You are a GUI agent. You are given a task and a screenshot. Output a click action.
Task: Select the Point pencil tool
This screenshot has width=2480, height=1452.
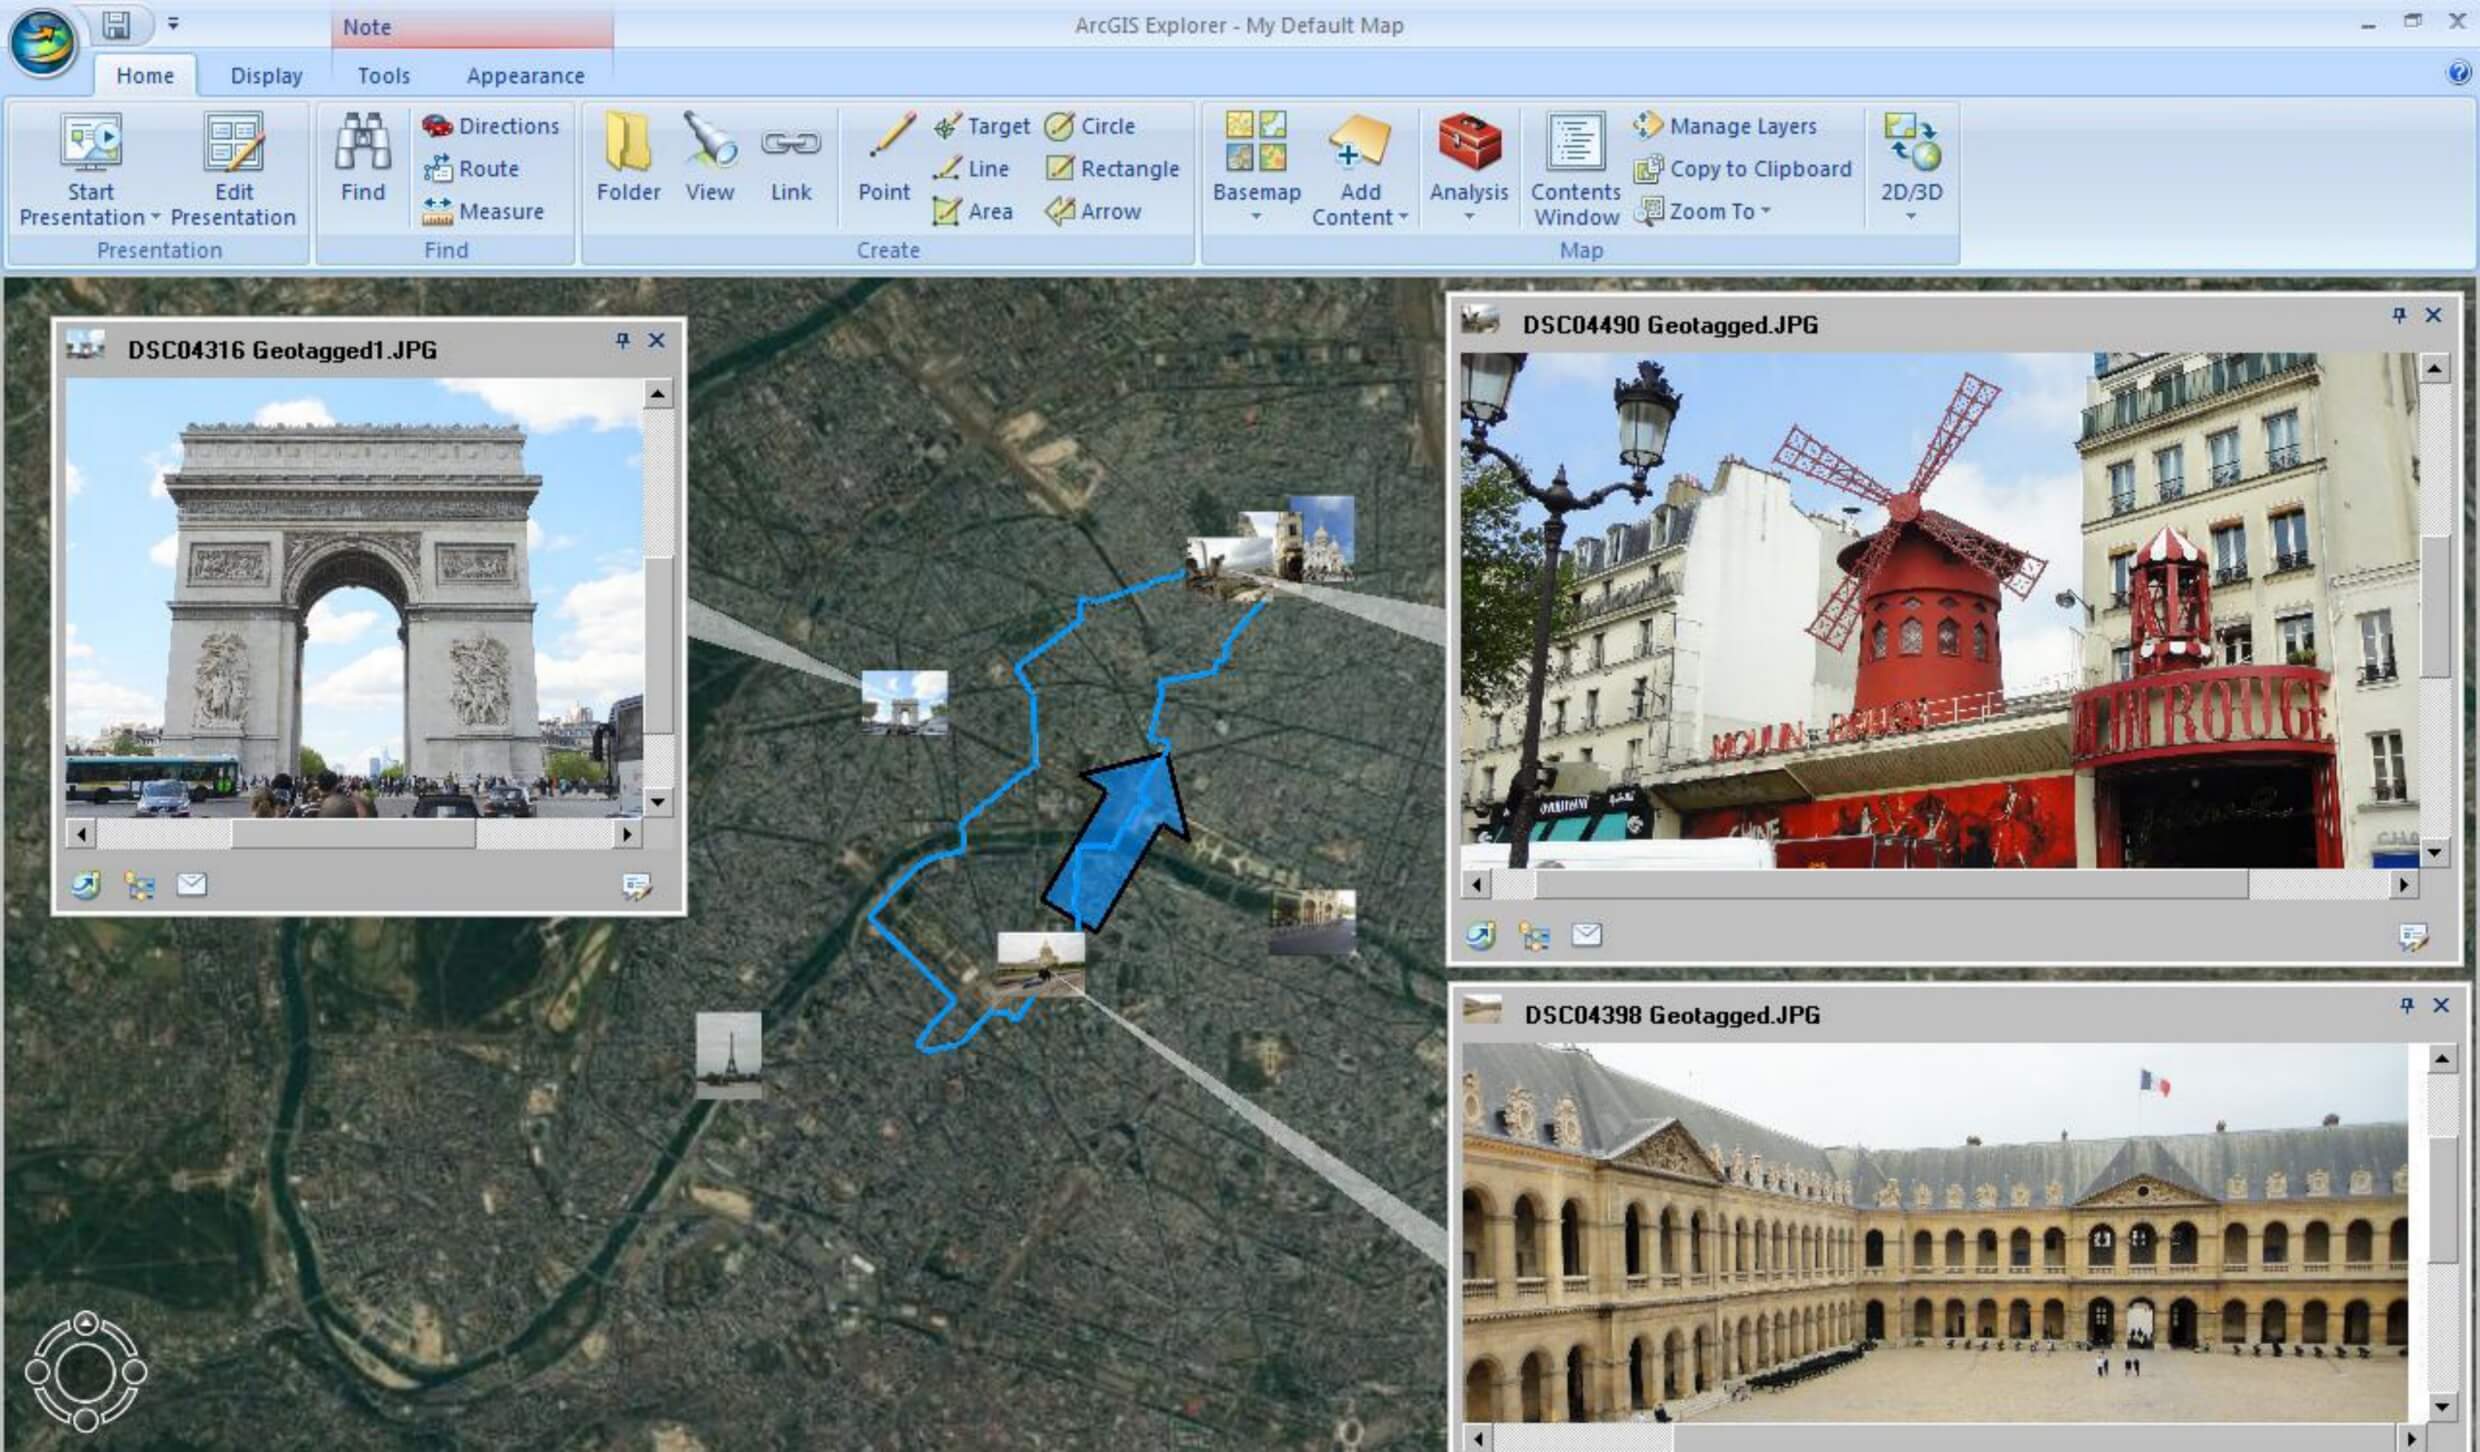pyautogui.click(x=885, y=158)
